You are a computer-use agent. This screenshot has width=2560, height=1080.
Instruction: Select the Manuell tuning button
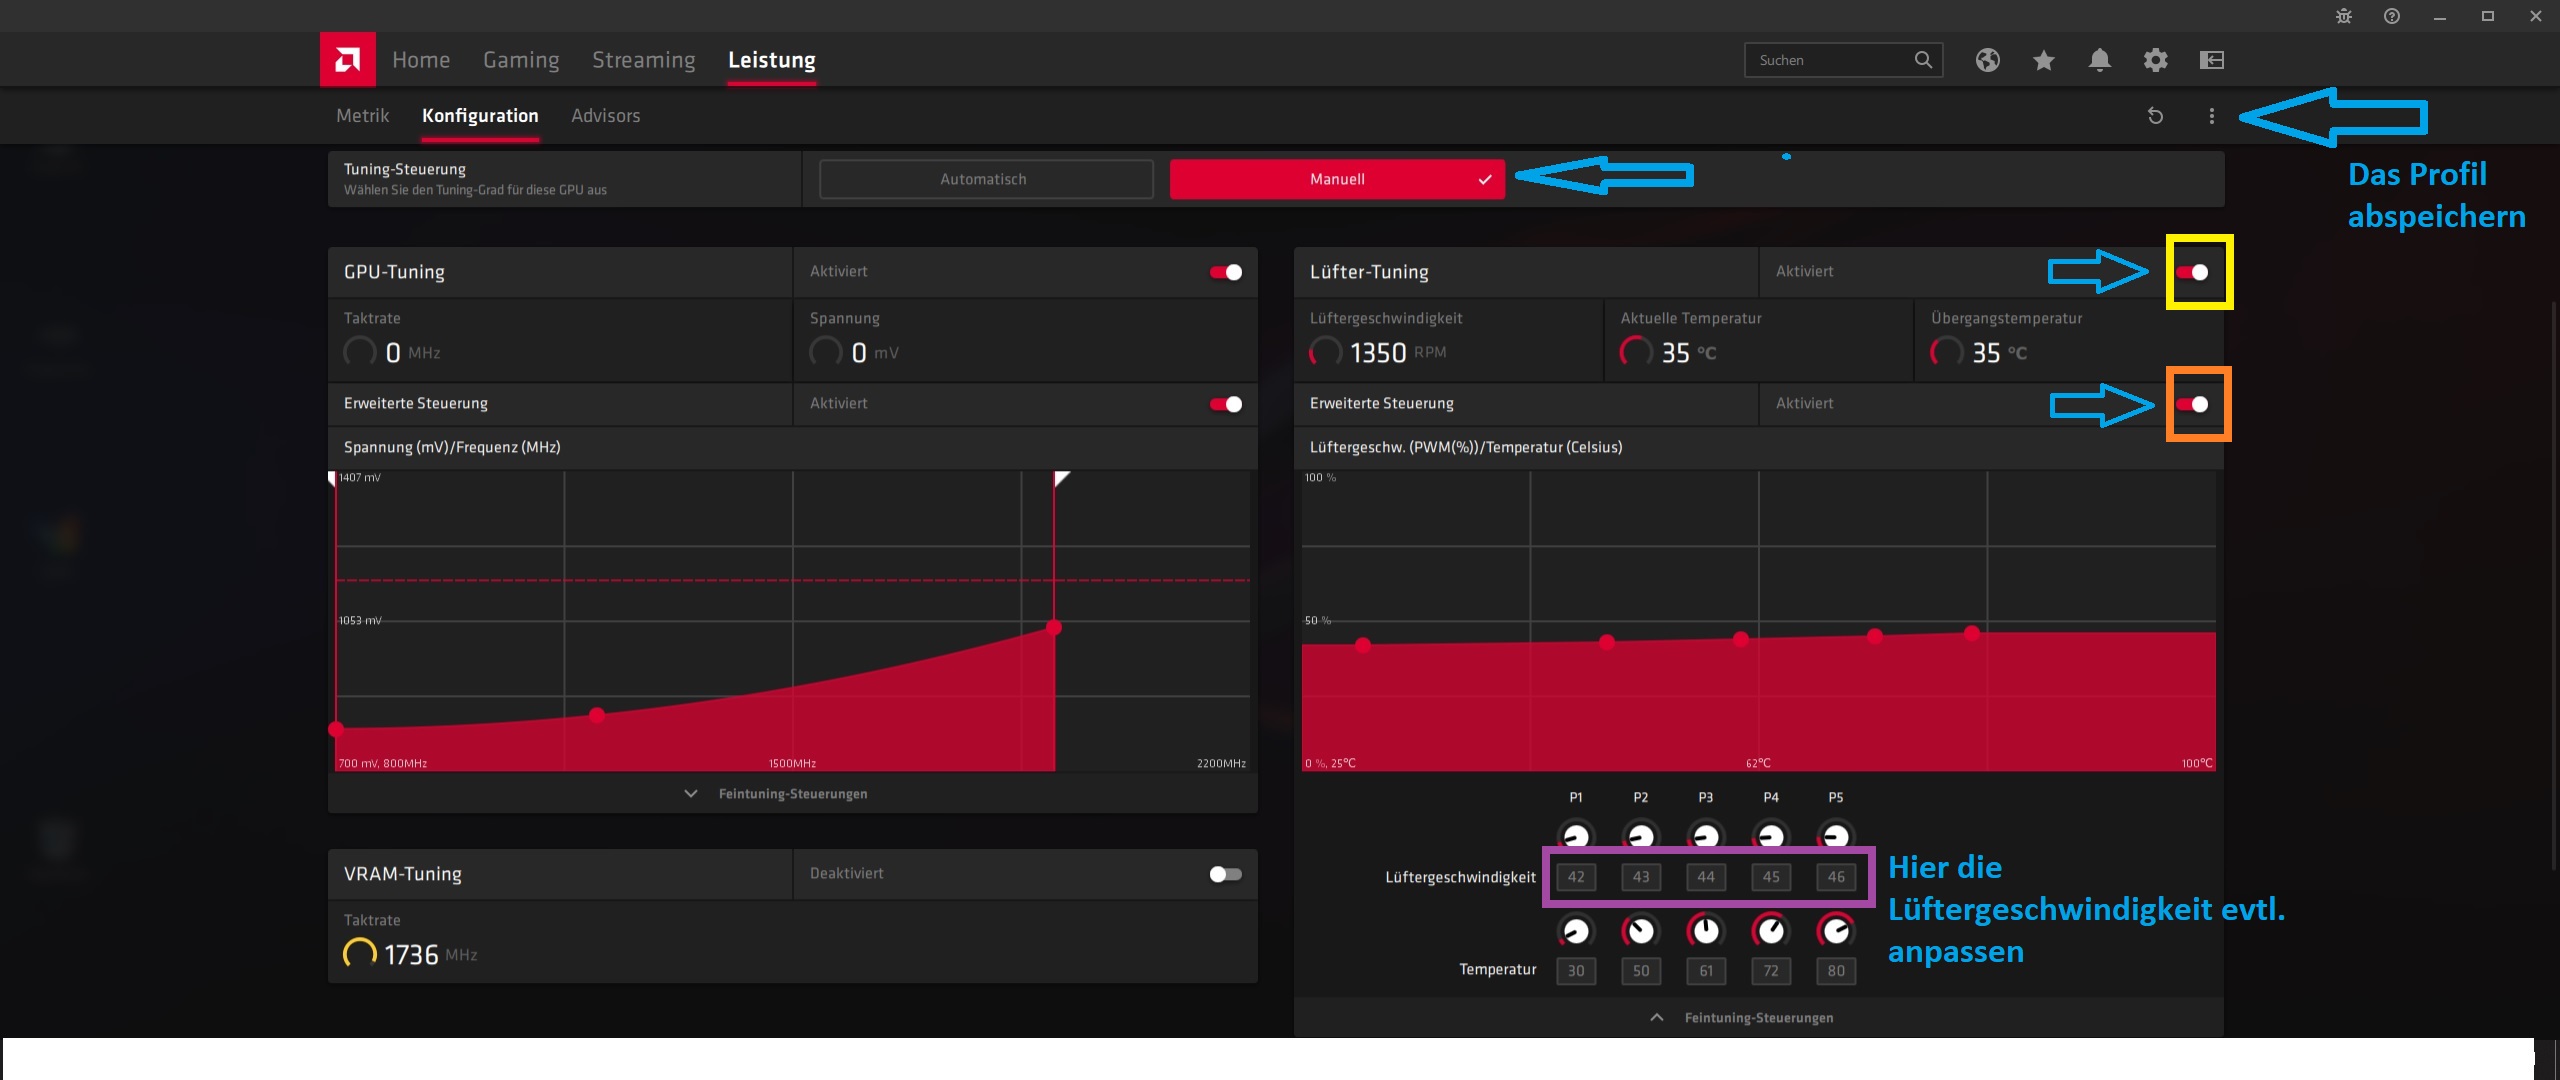(1336, 179)
